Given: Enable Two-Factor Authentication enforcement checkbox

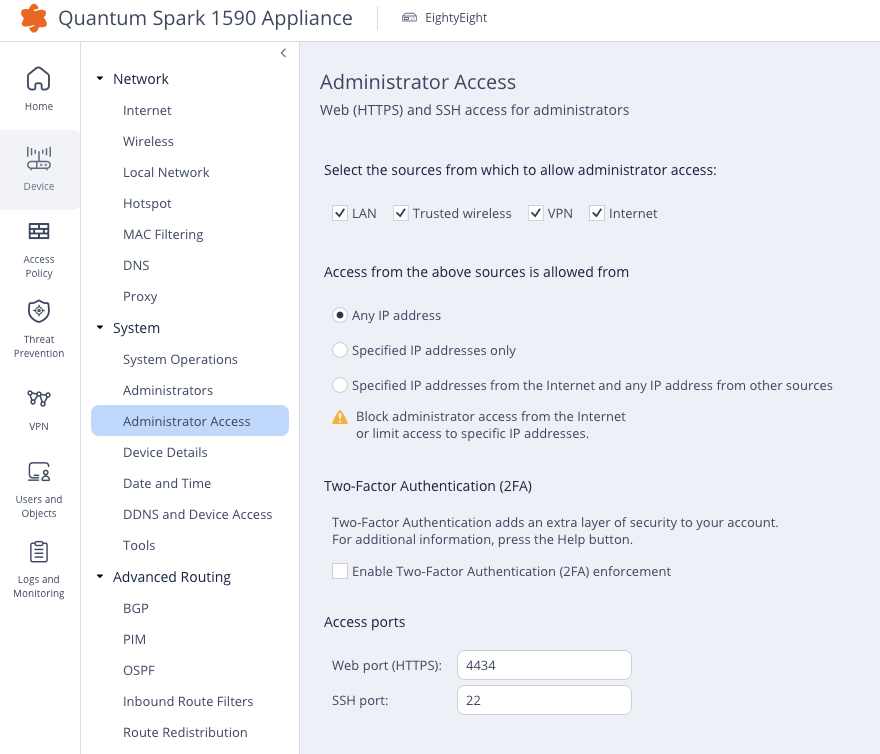Looking at the screenshot, I should pyautogui.click(x=340, y=571).
